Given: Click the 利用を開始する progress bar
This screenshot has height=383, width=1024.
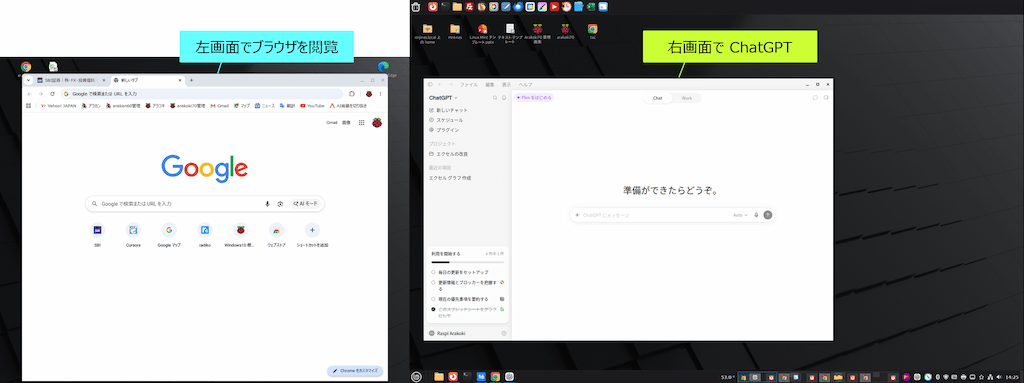Looking at the screenshot, I should coord(467,261).
